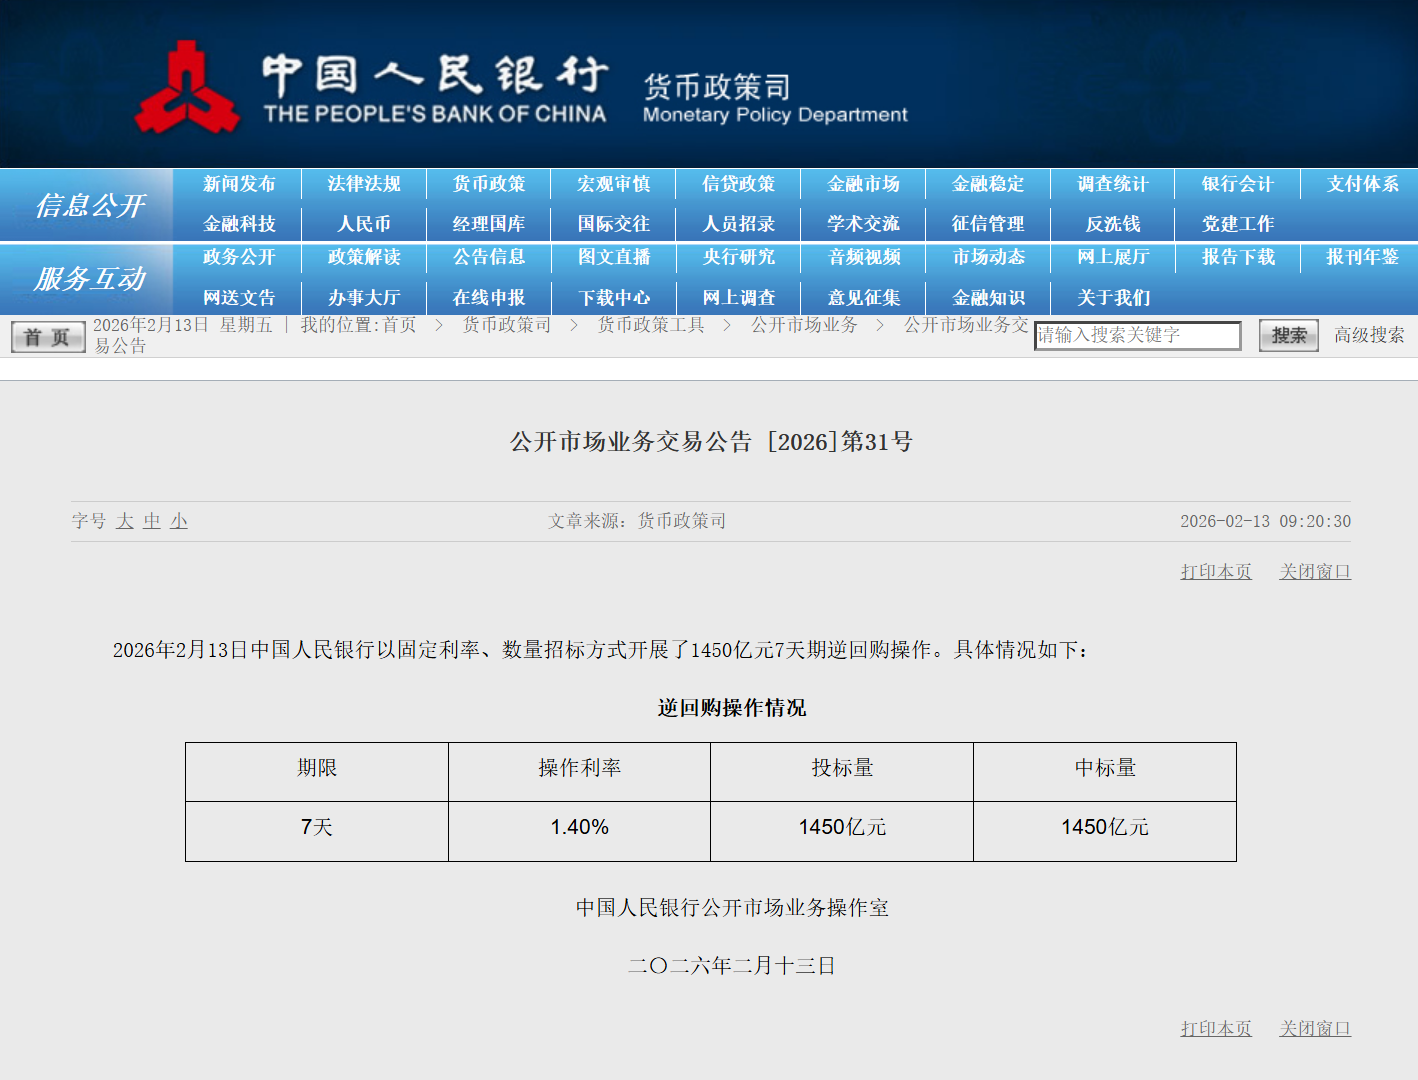Go to 人民币 section
Image resolution: width=1418 pixels, height=1080 pixels.
364,224
